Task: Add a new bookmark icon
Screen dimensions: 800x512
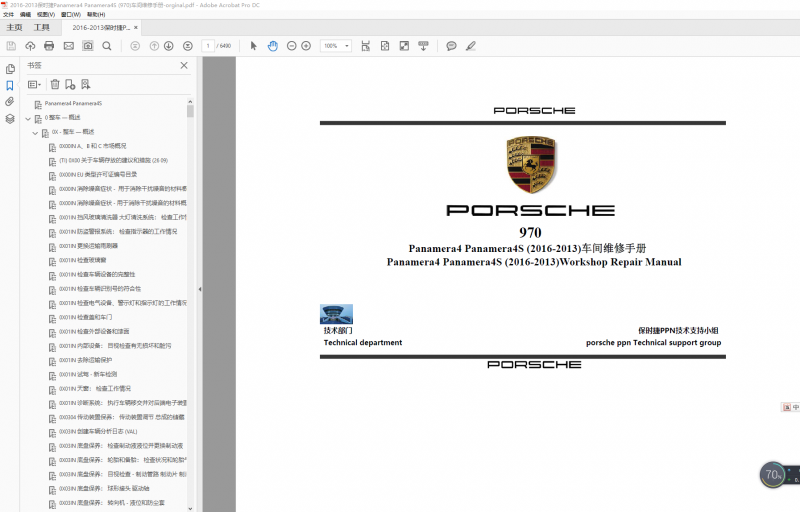Action: [70, 84]
